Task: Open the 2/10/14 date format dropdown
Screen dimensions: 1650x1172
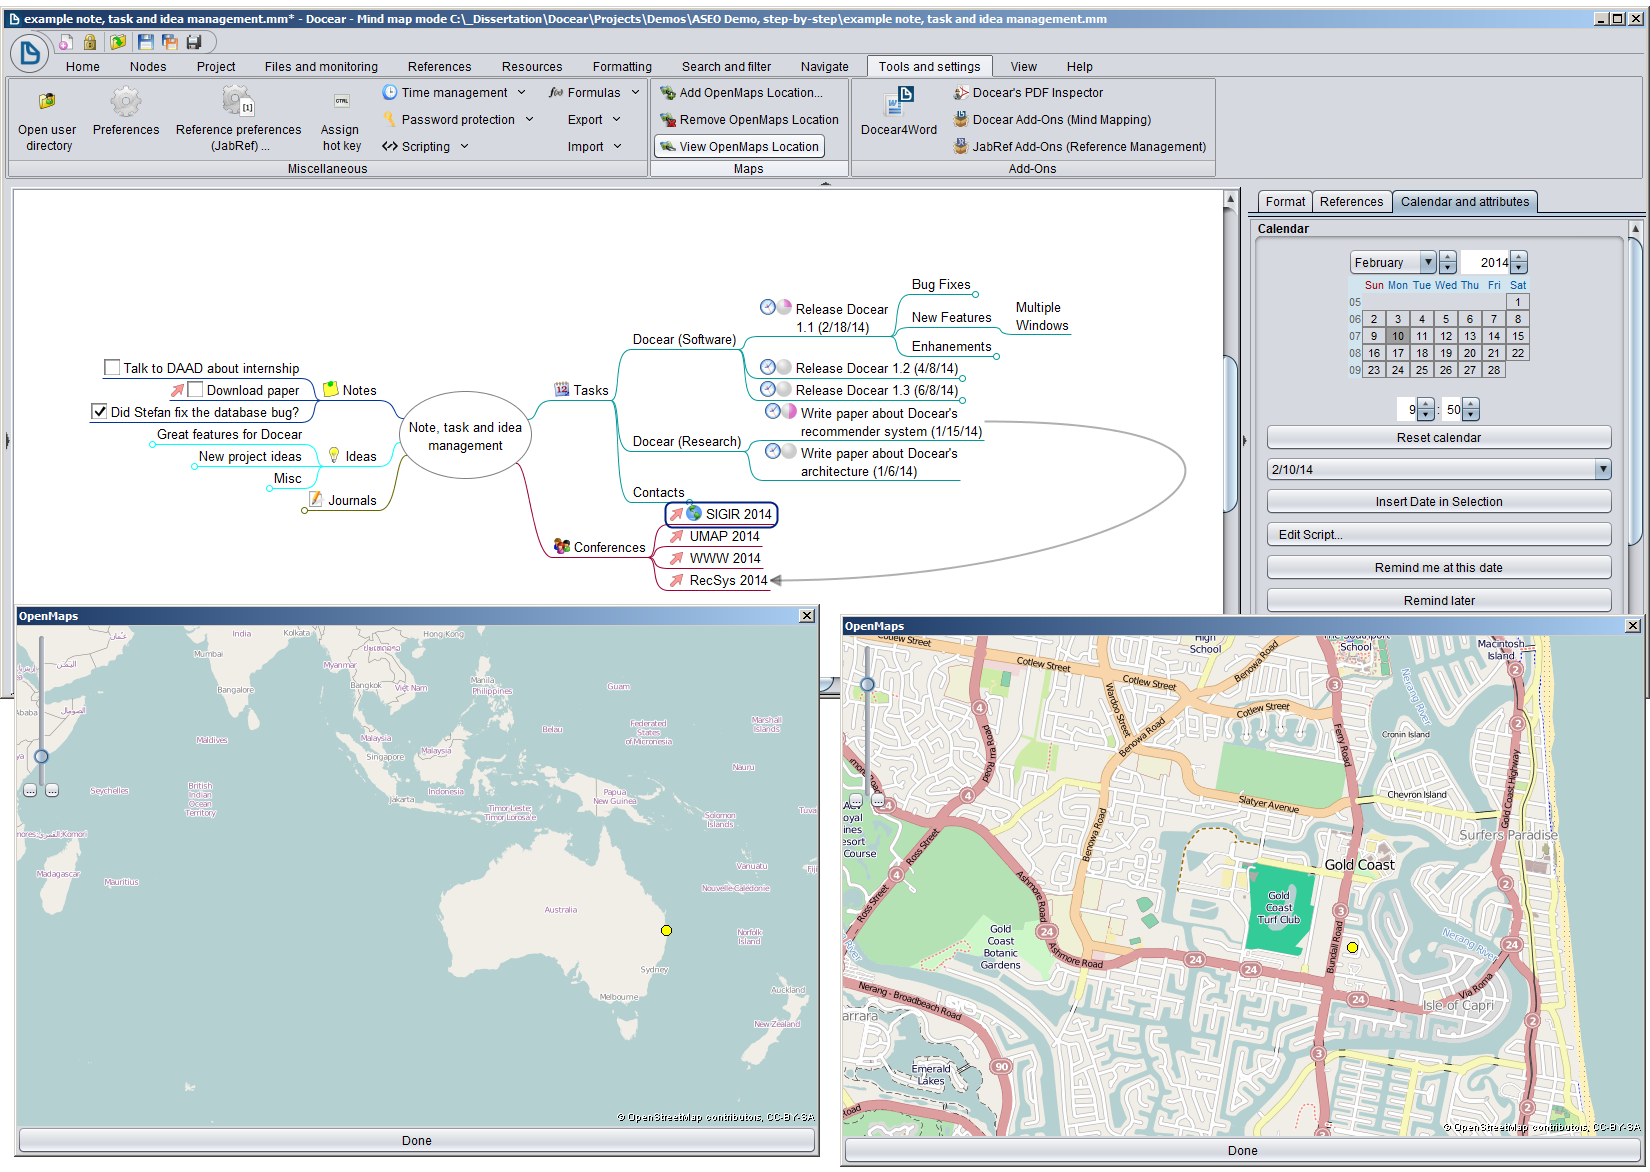Action: (x=1603, y=469)
